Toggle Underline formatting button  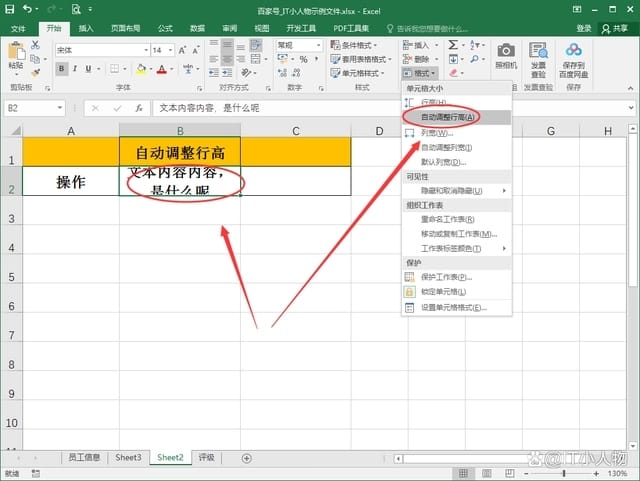(x=88, y=69)
